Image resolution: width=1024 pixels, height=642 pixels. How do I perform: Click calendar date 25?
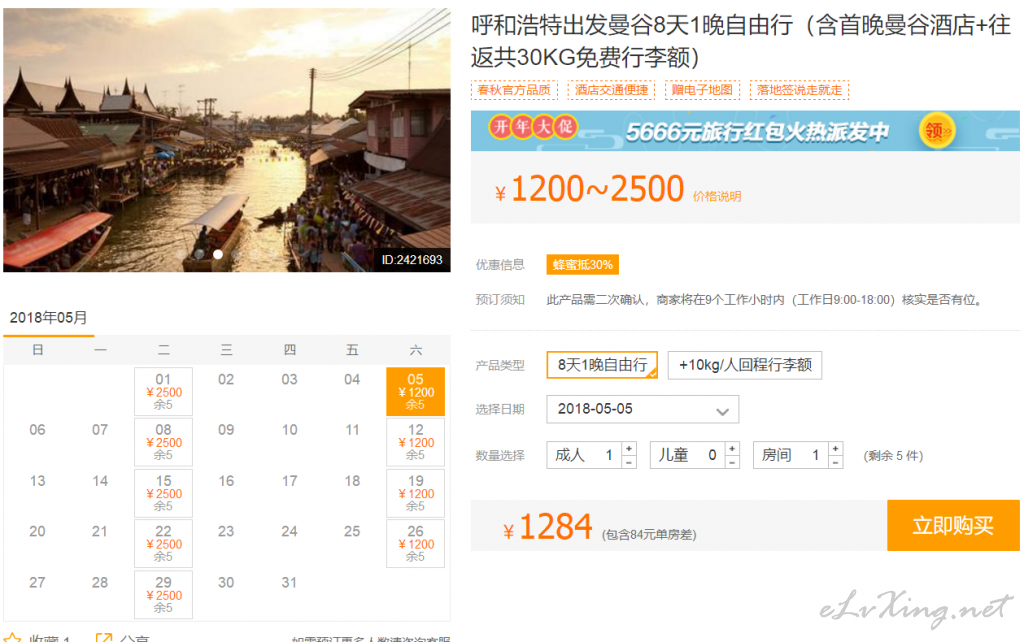point(352,532)
